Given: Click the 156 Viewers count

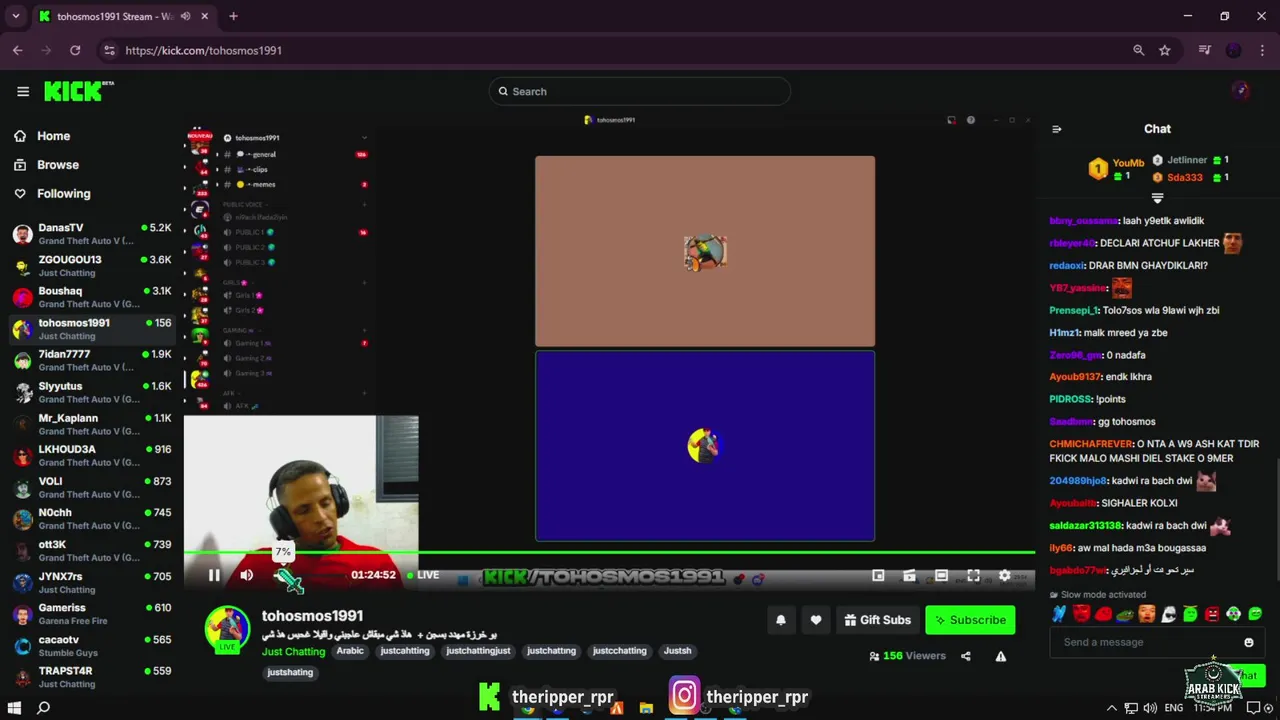Looking at the screenshot, I should coord(907,656).
